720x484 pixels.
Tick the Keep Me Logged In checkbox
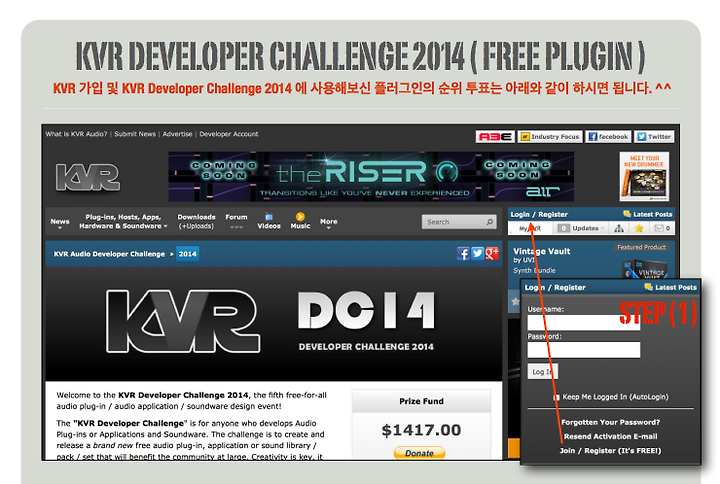[x=556, y=398]
